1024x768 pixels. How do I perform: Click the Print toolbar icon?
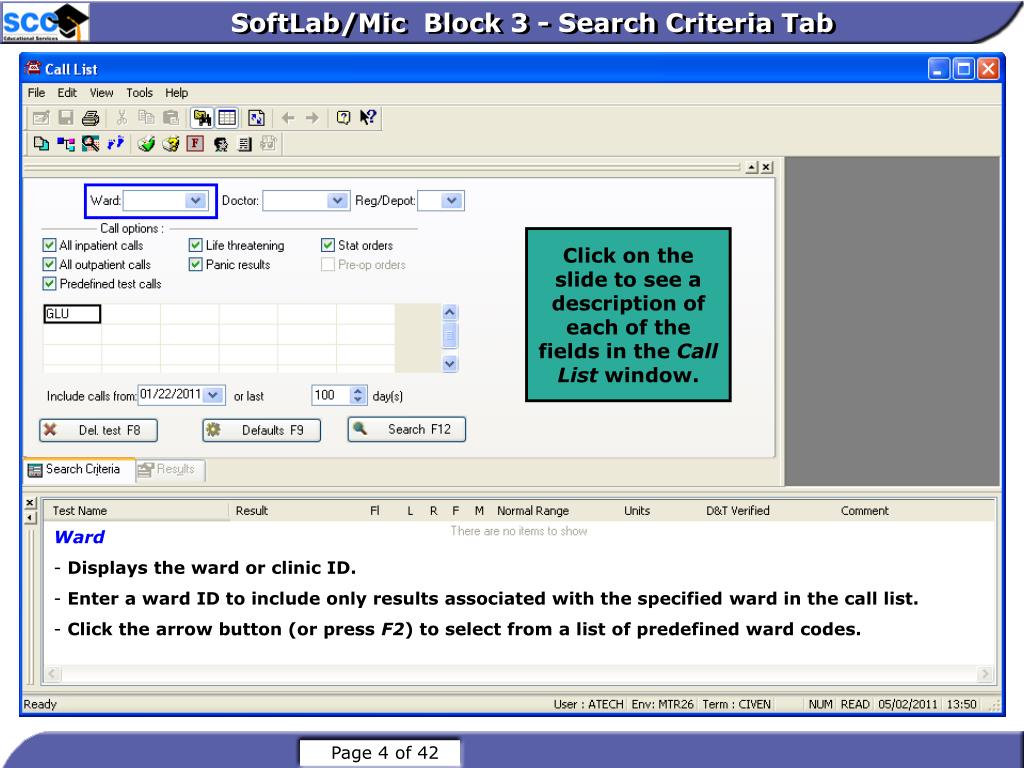[90, 118]
